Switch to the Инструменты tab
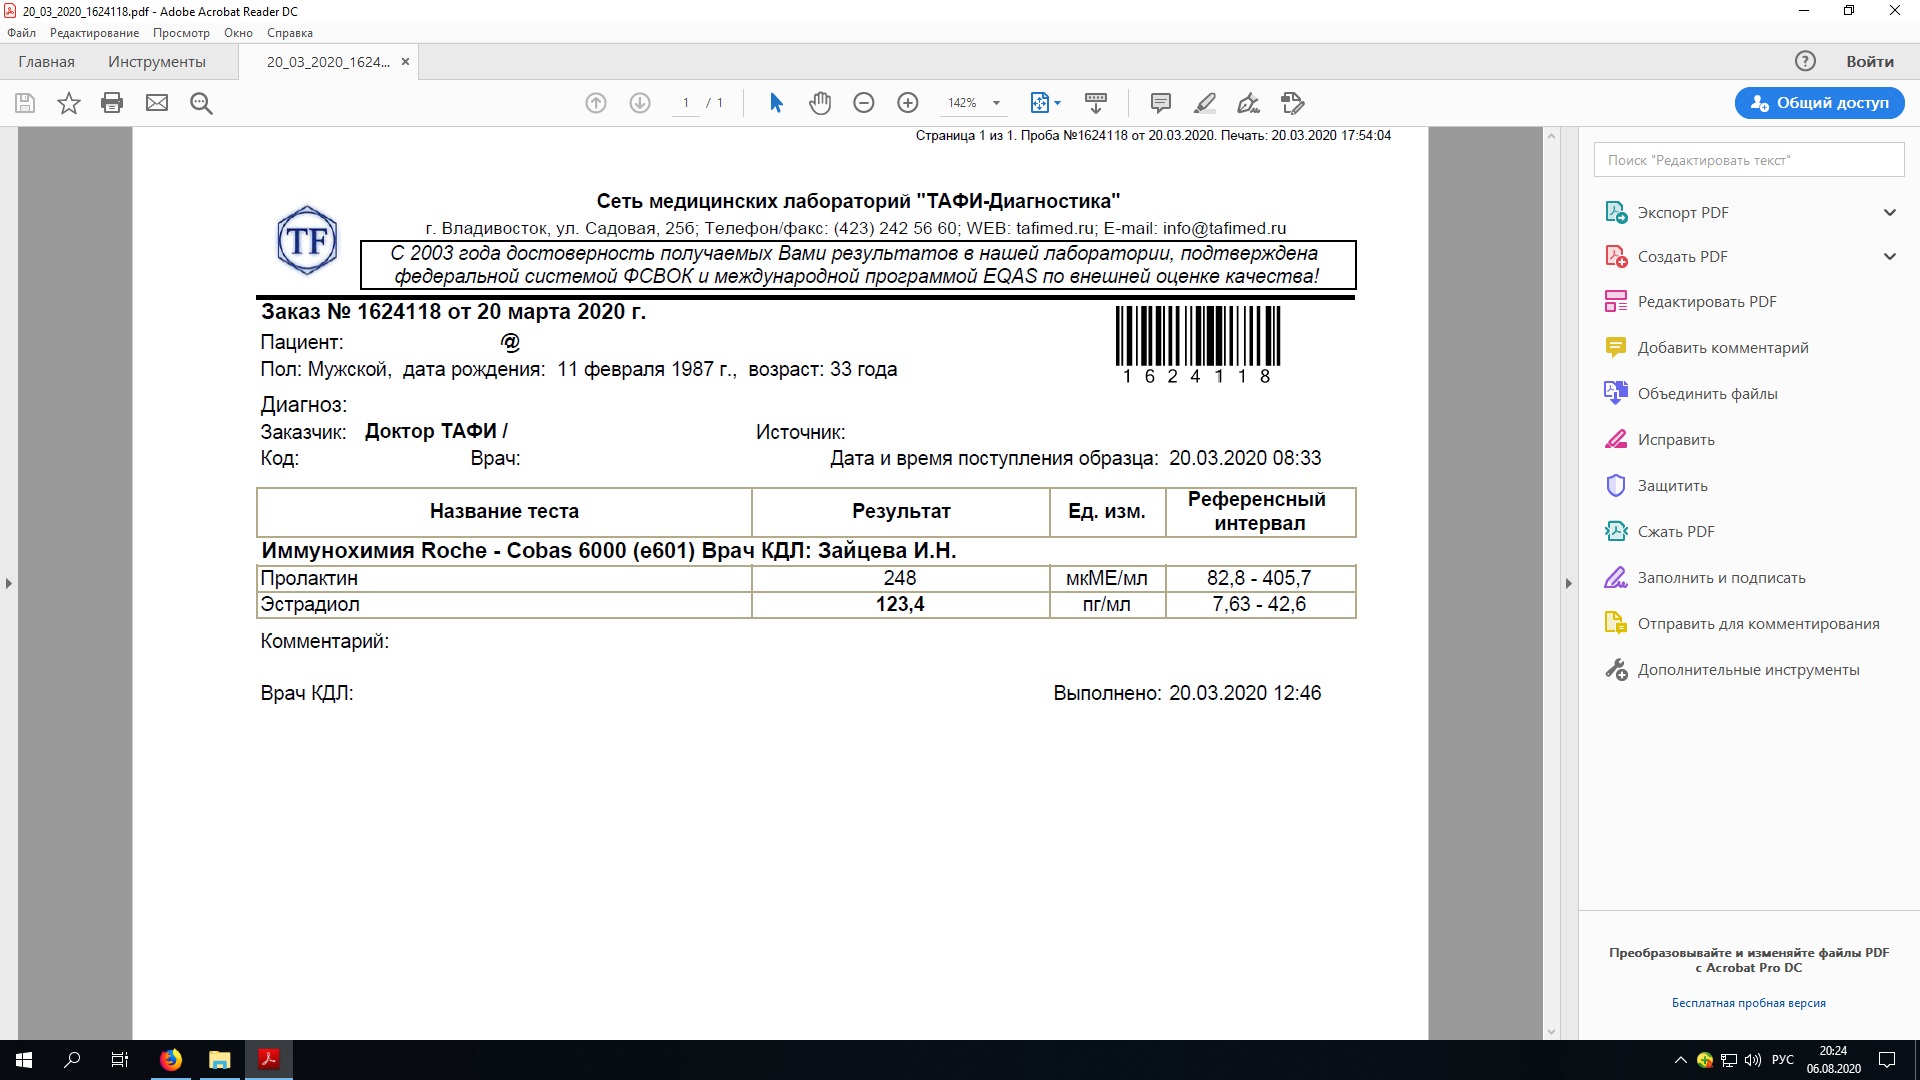Image resolution: width=1920 pixels, height=1080 pixels. tap(157, 62)
